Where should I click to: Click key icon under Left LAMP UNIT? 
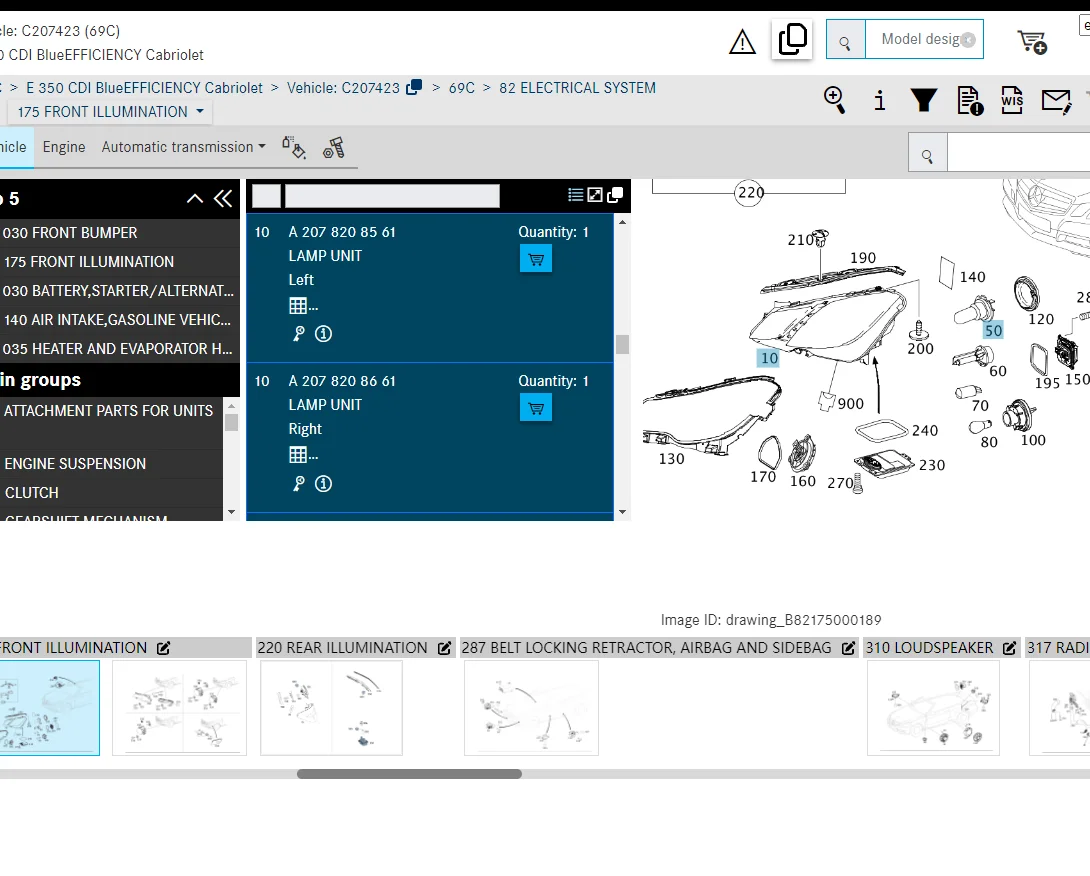pos(299,334)
